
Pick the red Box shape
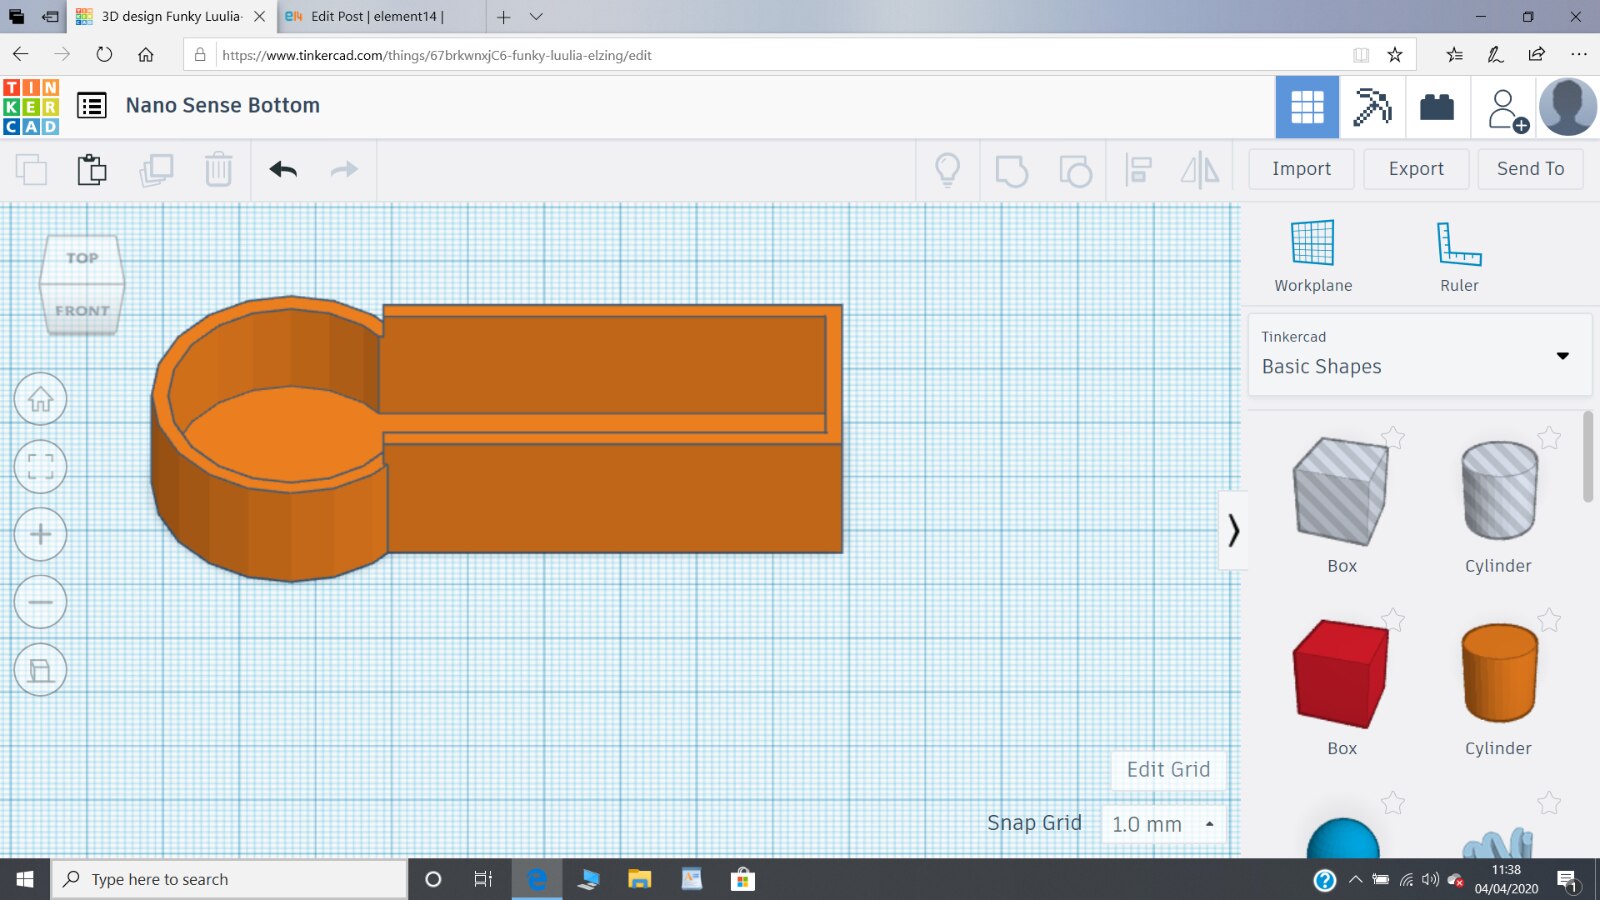[1340, 672]
